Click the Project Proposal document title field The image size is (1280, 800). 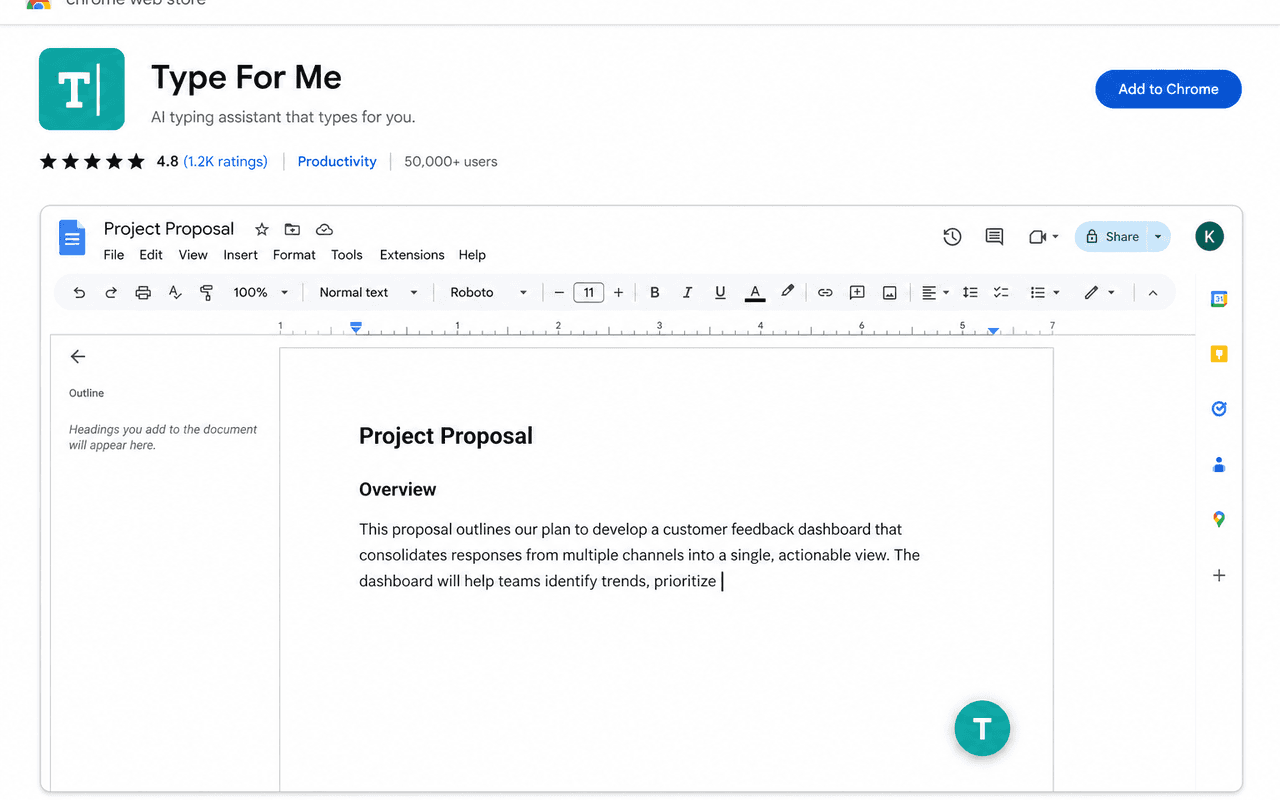pyautogui.click(x=169, y=229)
